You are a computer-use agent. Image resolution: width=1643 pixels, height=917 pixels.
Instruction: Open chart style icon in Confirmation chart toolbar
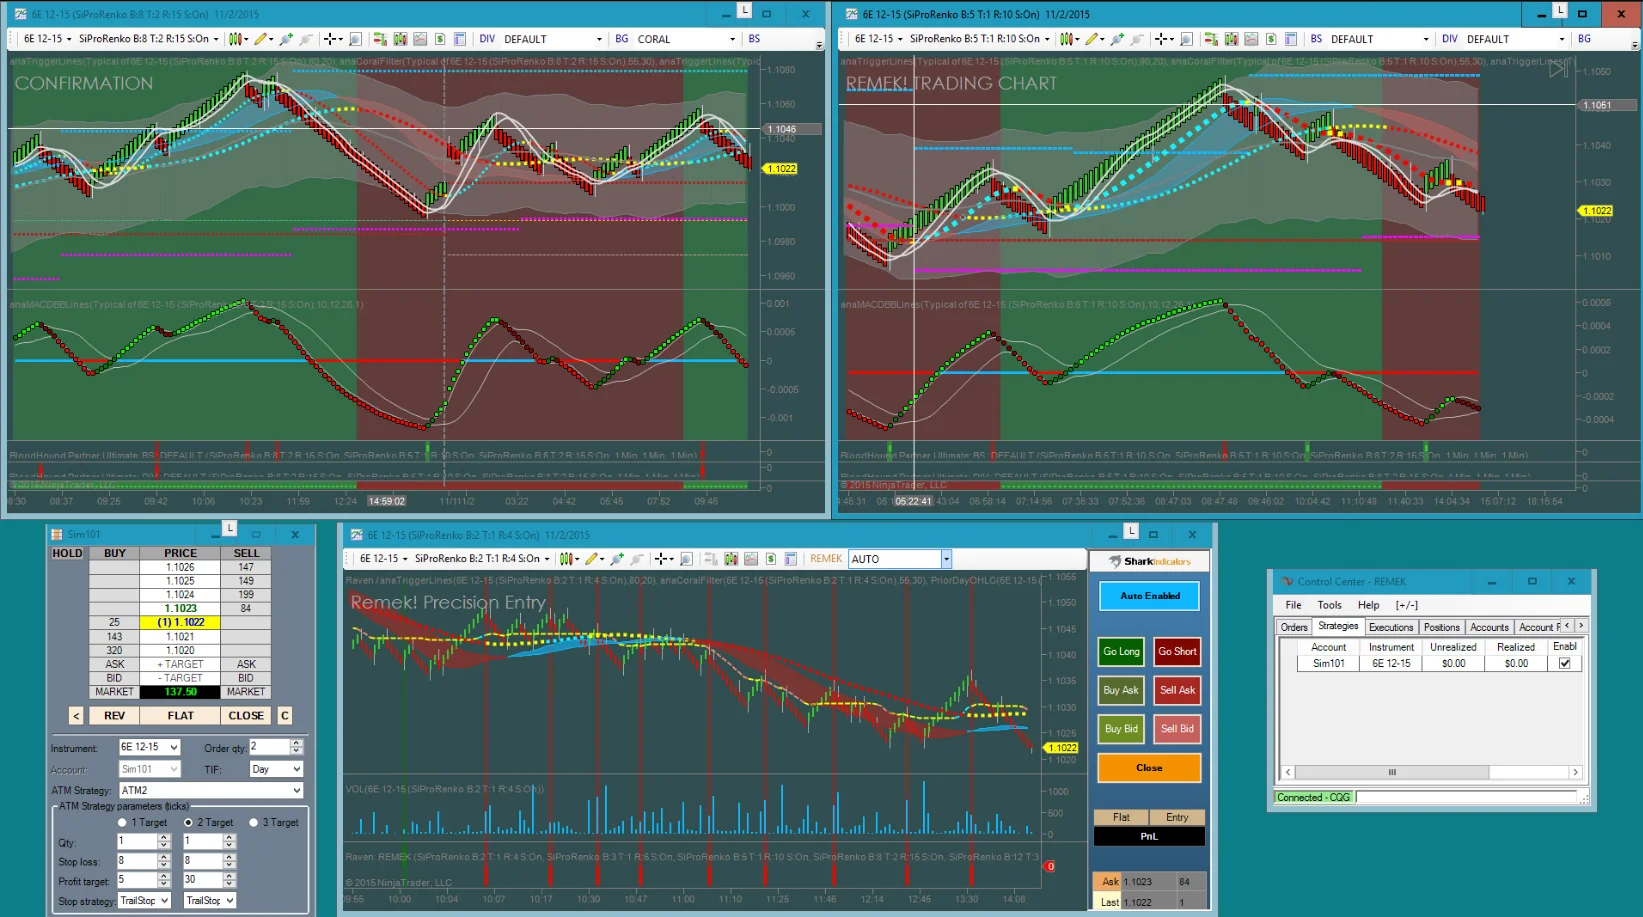(x=235, y=39)
